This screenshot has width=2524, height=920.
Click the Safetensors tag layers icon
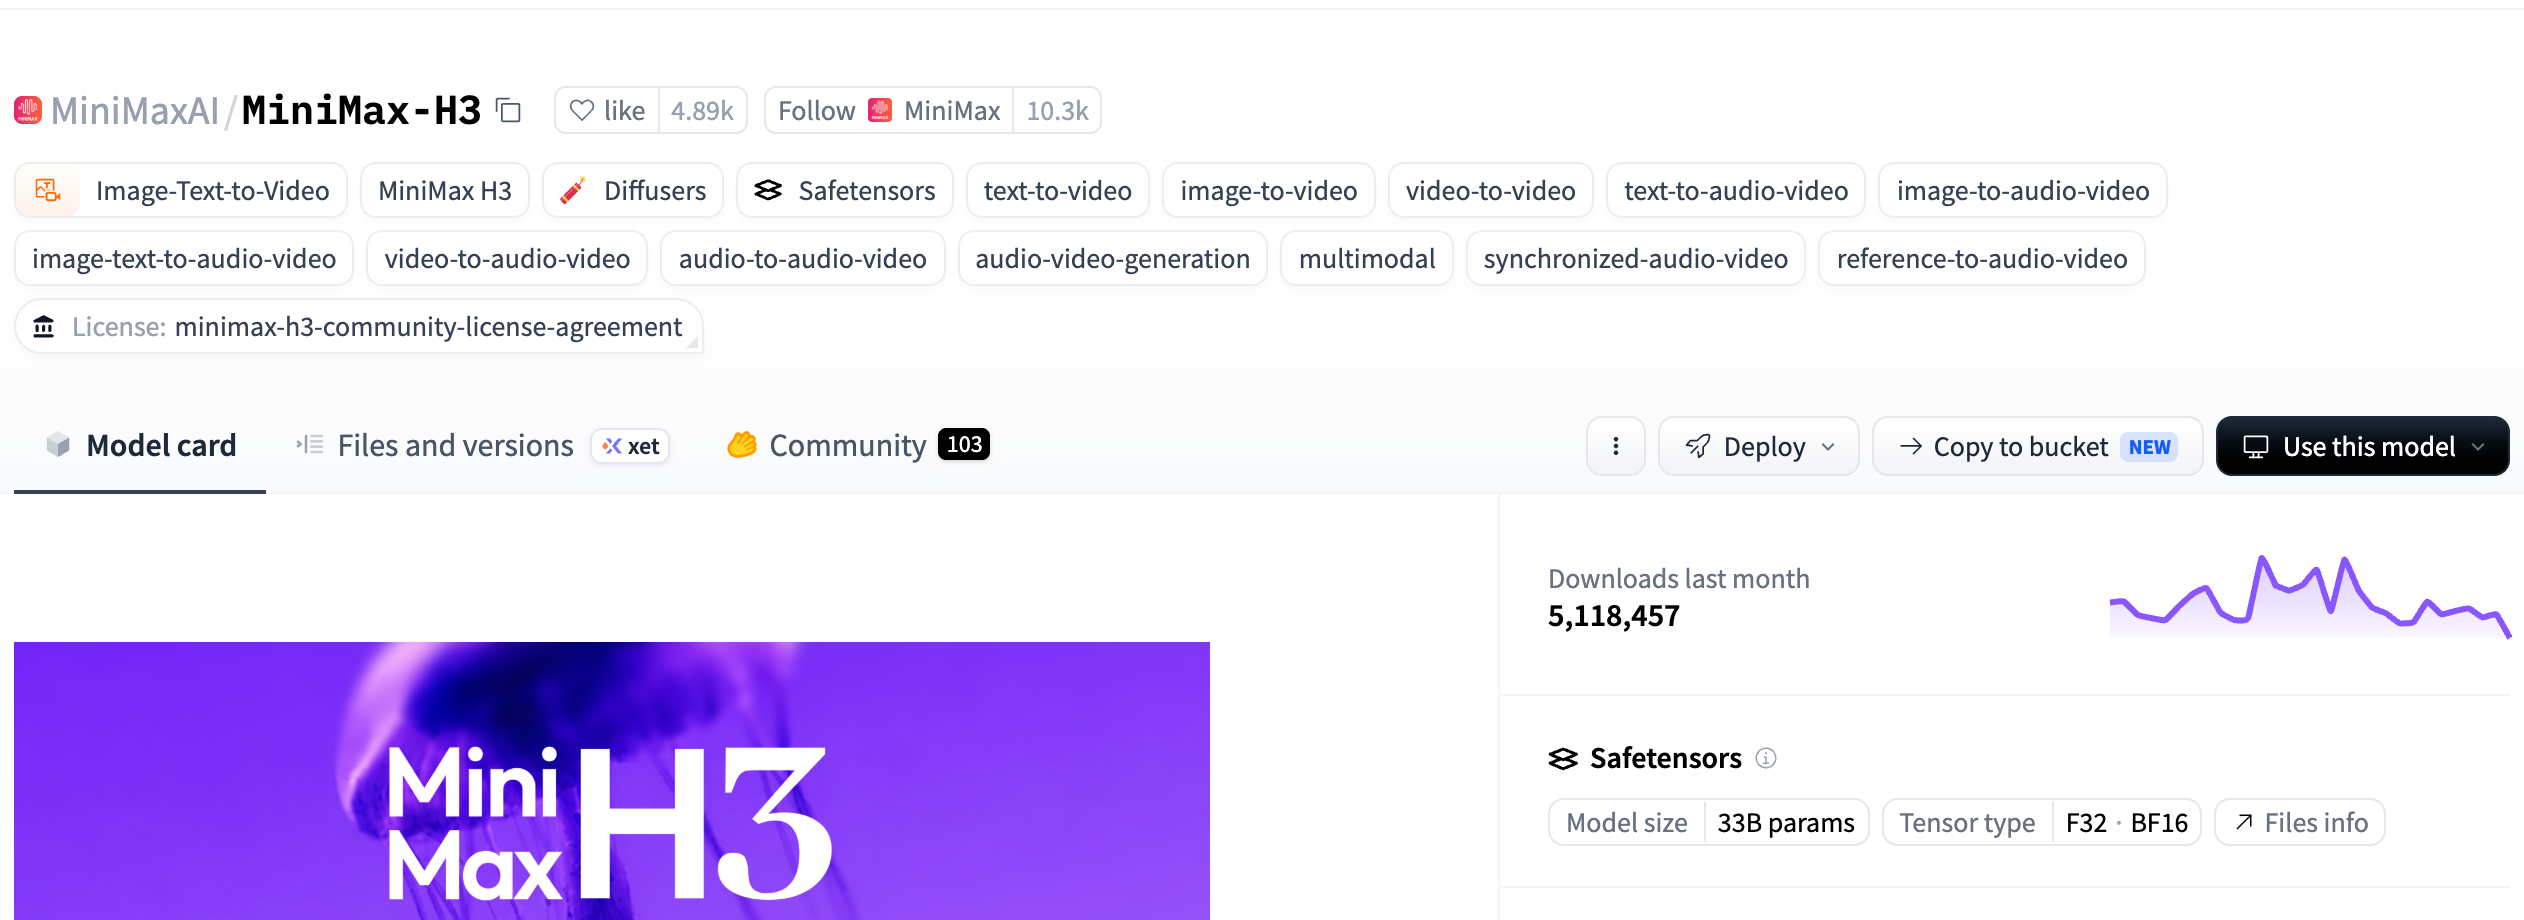coord(768,190)
